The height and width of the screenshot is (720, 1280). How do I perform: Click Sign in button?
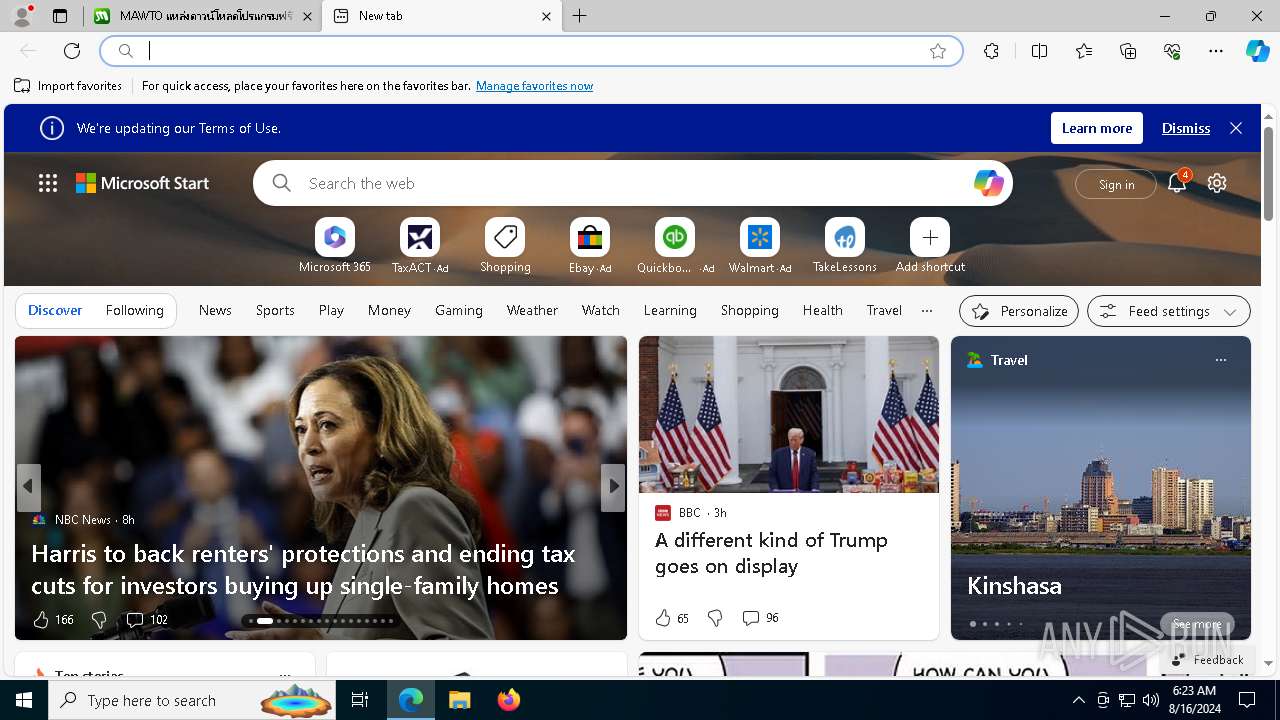(x=1116, y=184)
